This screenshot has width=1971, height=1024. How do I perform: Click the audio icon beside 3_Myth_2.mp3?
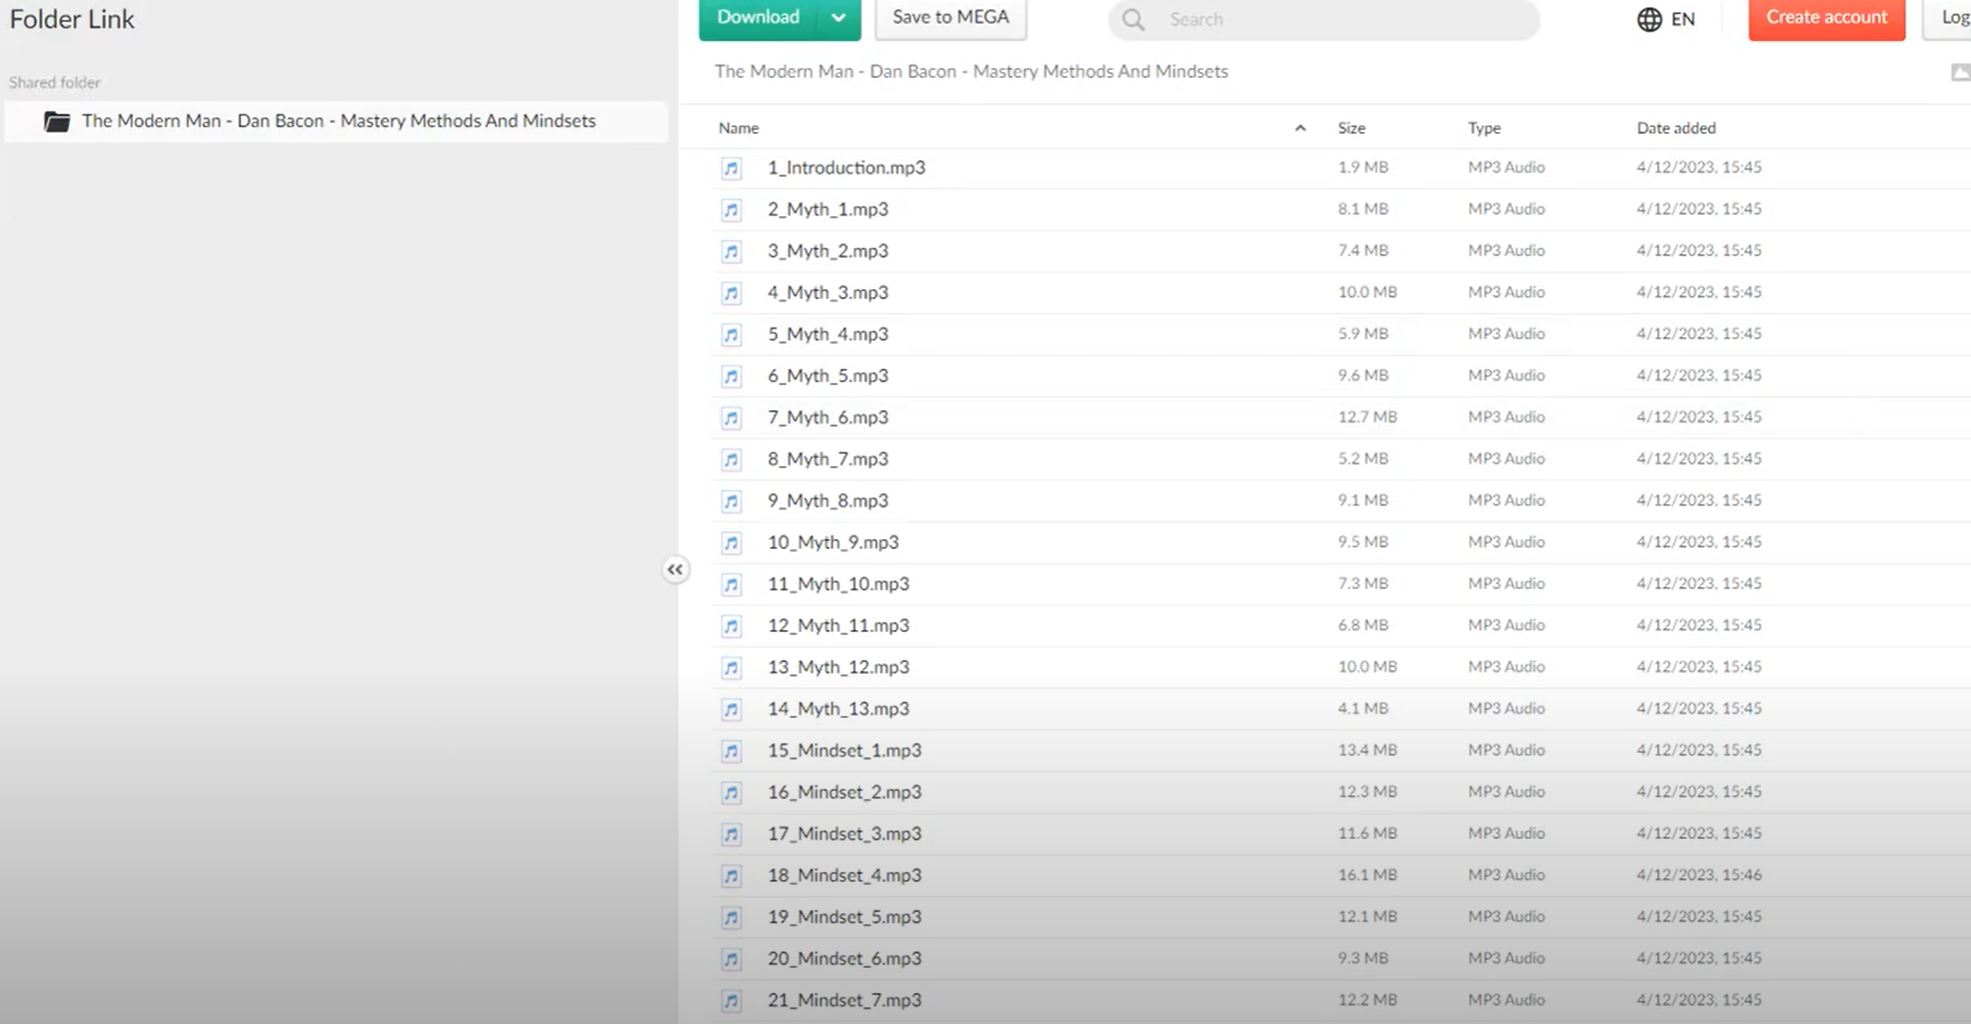coord(731,252)
